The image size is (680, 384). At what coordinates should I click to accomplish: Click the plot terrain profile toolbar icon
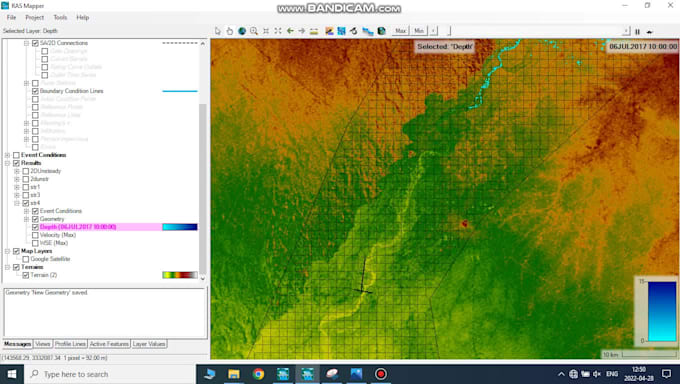pyautogui.click(x=329, y=31)
